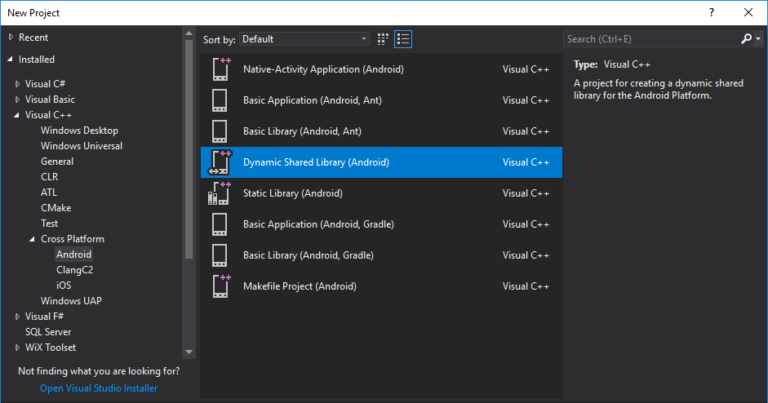Expand the Visual Basic node

coord(18,99)
